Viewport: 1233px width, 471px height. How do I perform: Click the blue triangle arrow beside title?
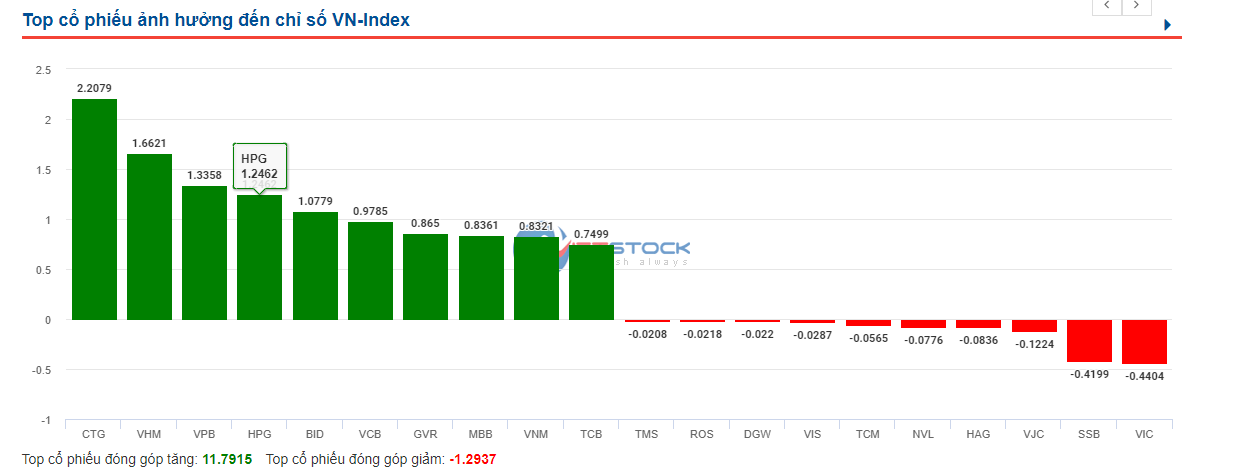point(1167,25)
